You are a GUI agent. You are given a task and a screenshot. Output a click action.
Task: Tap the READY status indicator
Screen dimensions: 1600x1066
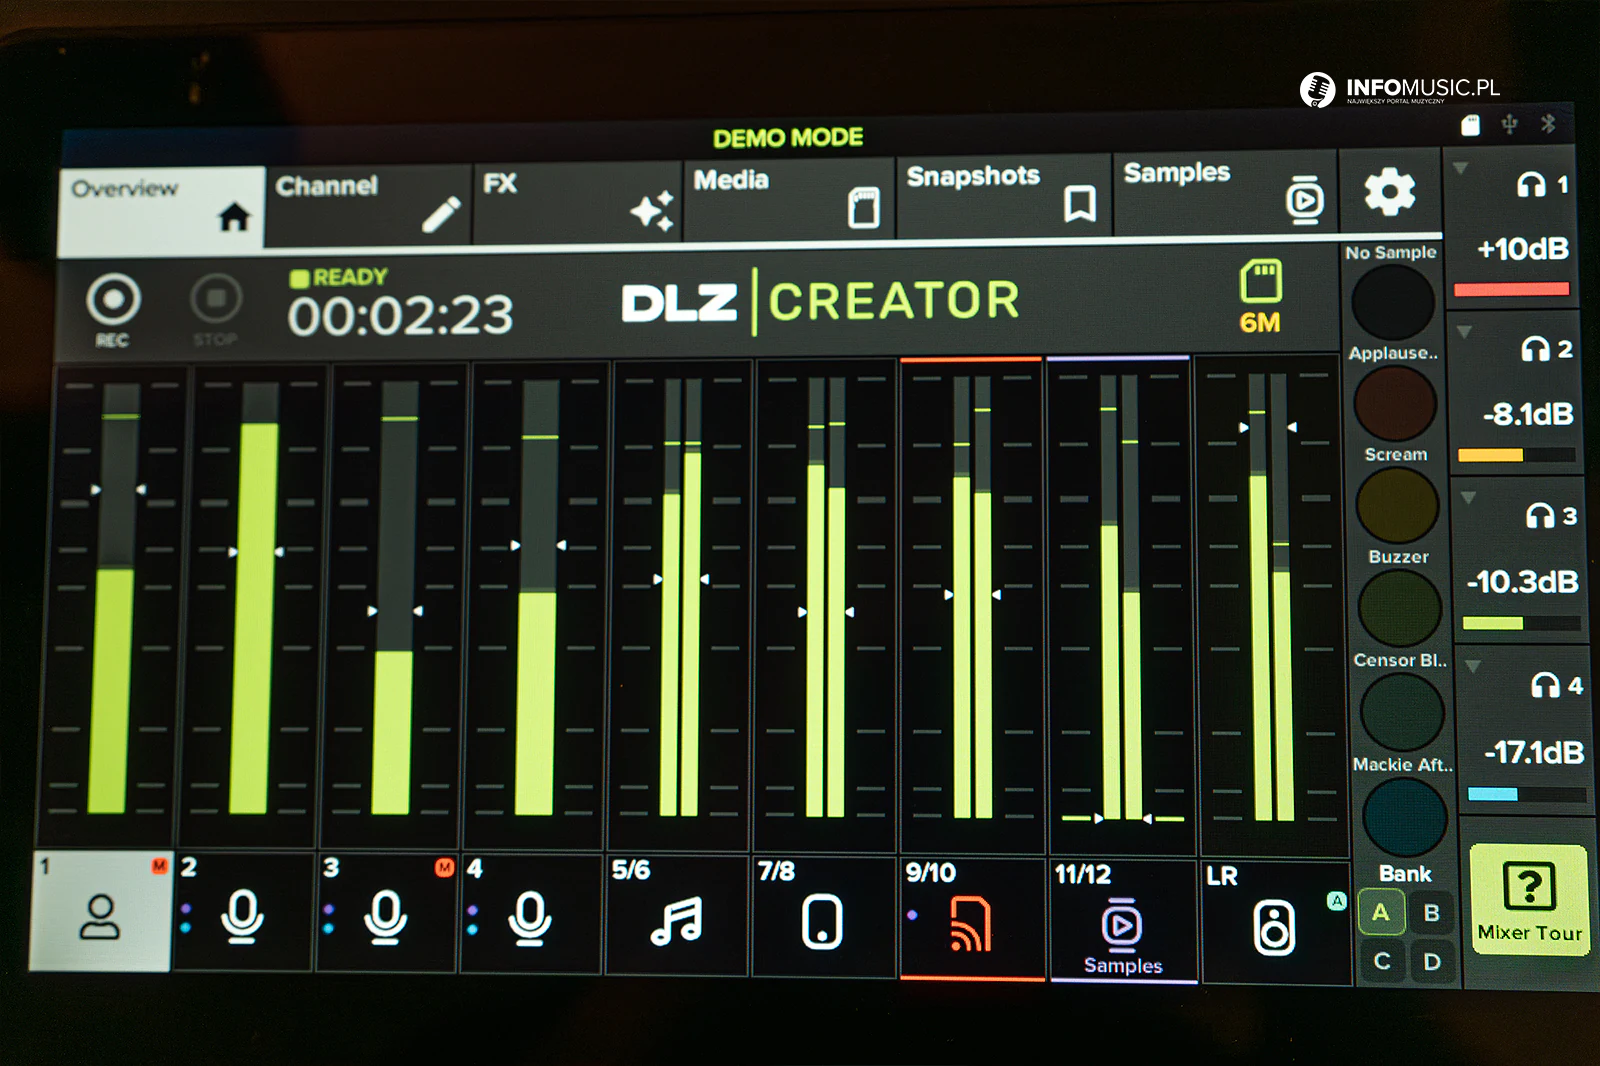tap(338, 277)
